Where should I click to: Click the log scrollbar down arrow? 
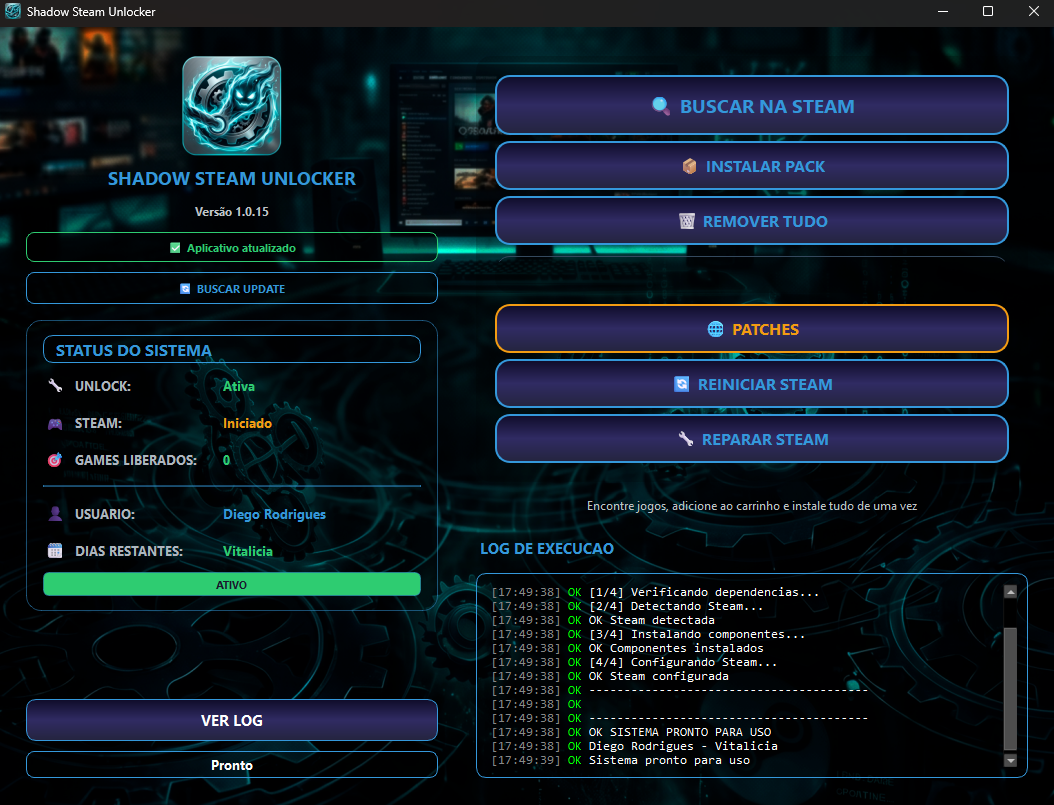tap(1010, 761)
